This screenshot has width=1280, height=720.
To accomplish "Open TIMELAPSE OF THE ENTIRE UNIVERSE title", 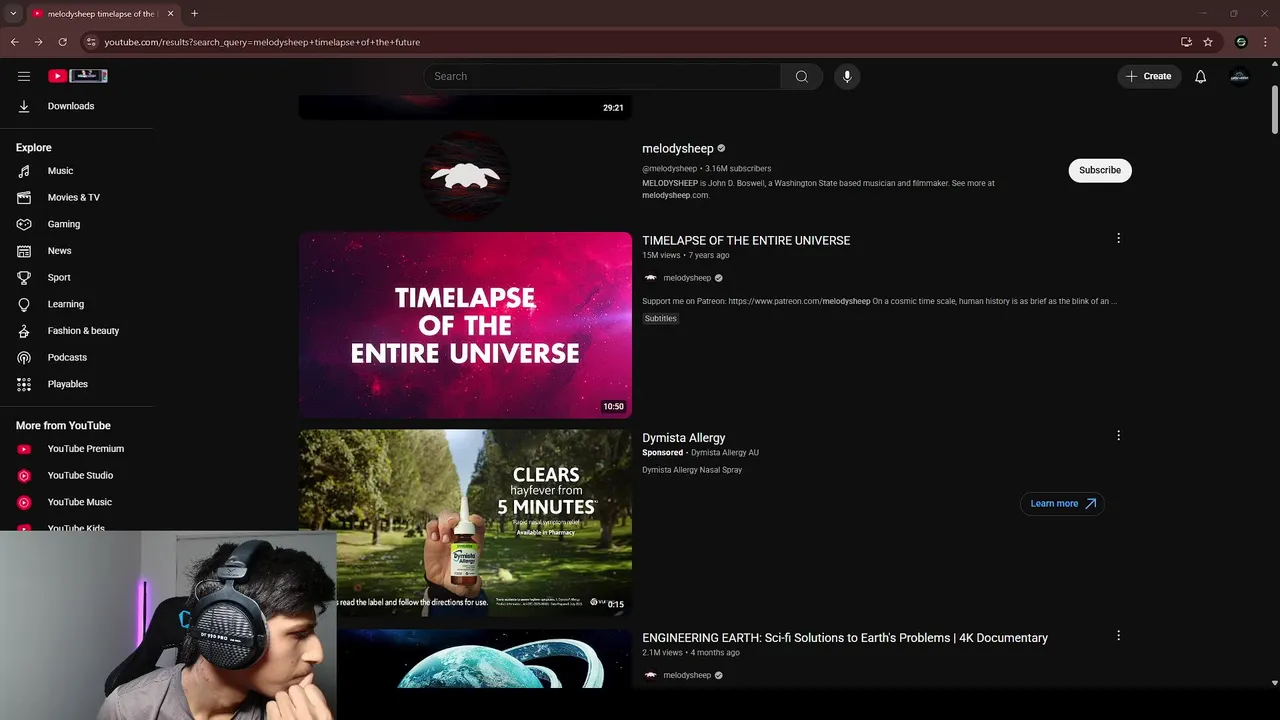I will [746, 240].
